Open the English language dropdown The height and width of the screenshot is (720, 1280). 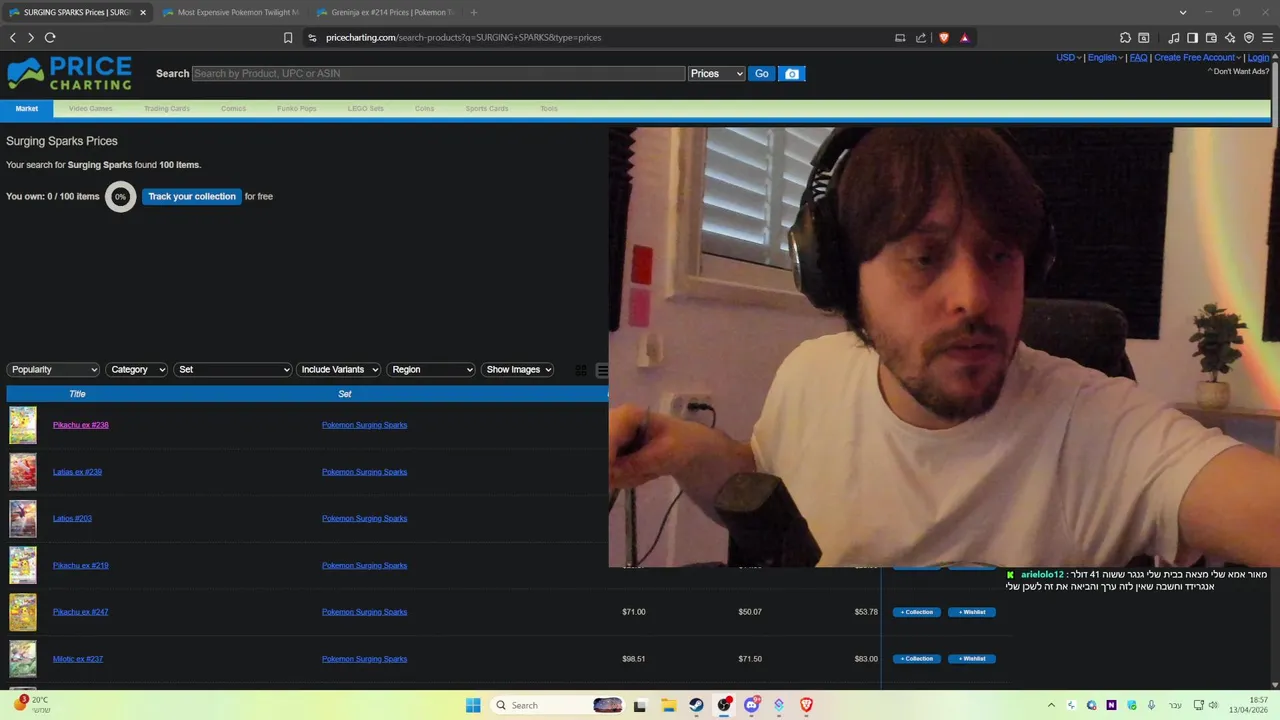coord(1105,57)
